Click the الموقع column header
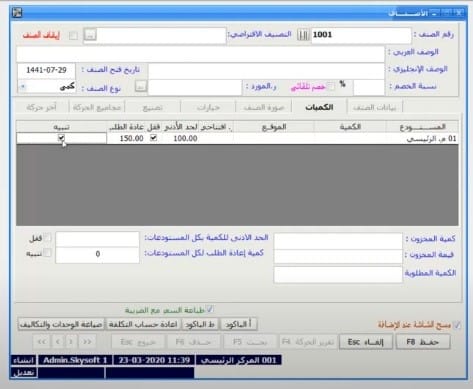 coord(274,127)
